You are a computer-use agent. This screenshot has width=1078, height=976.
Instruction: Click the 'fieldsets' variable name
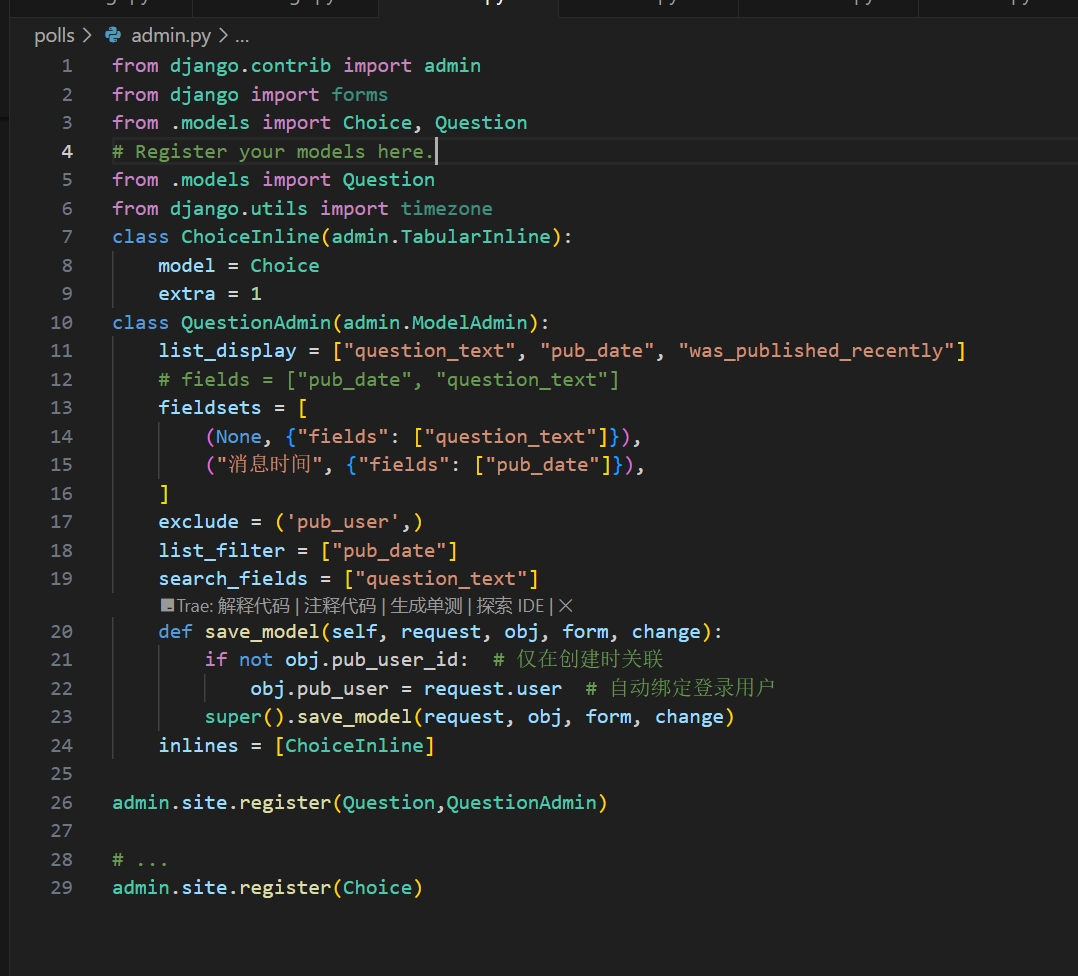pos(210,408)
